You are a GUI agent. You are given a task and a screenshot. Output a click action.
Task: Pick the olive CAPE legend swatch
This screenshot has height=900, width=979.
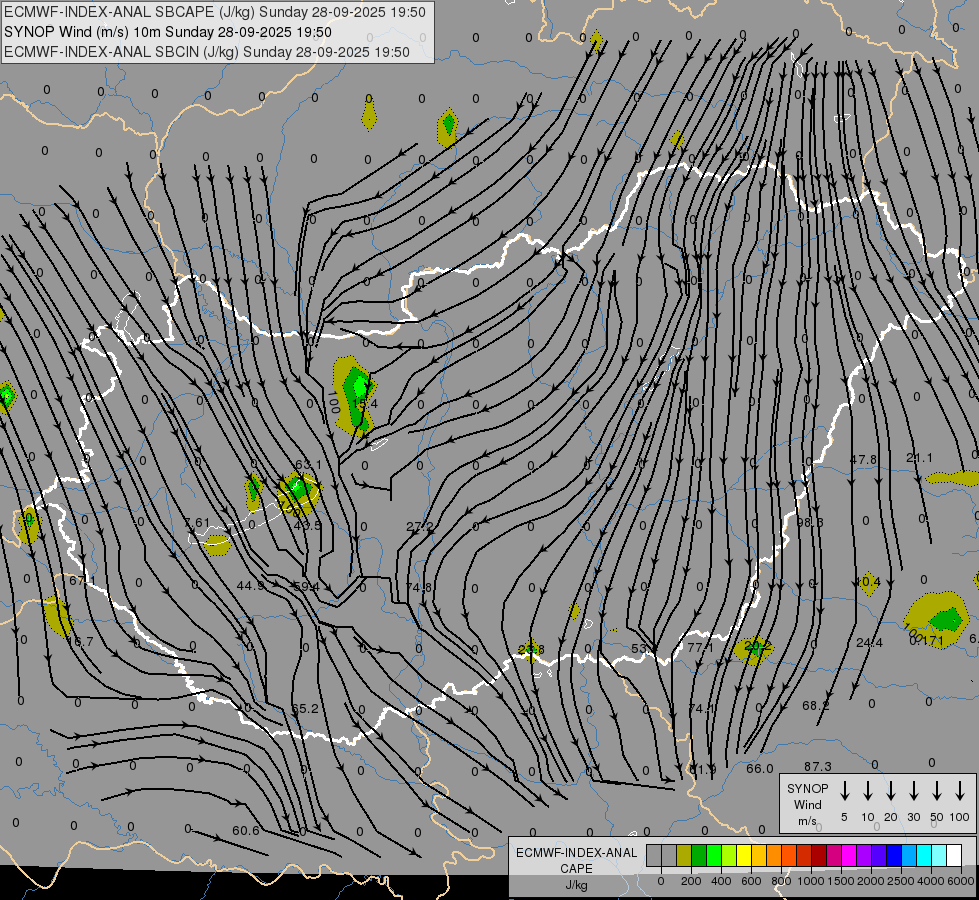(x=684, y=856)
